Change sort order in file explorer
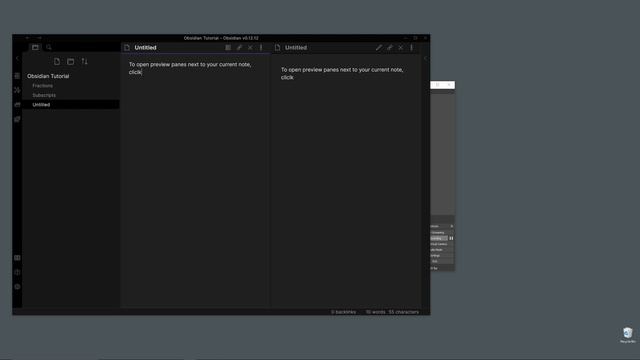 (84, 61)
